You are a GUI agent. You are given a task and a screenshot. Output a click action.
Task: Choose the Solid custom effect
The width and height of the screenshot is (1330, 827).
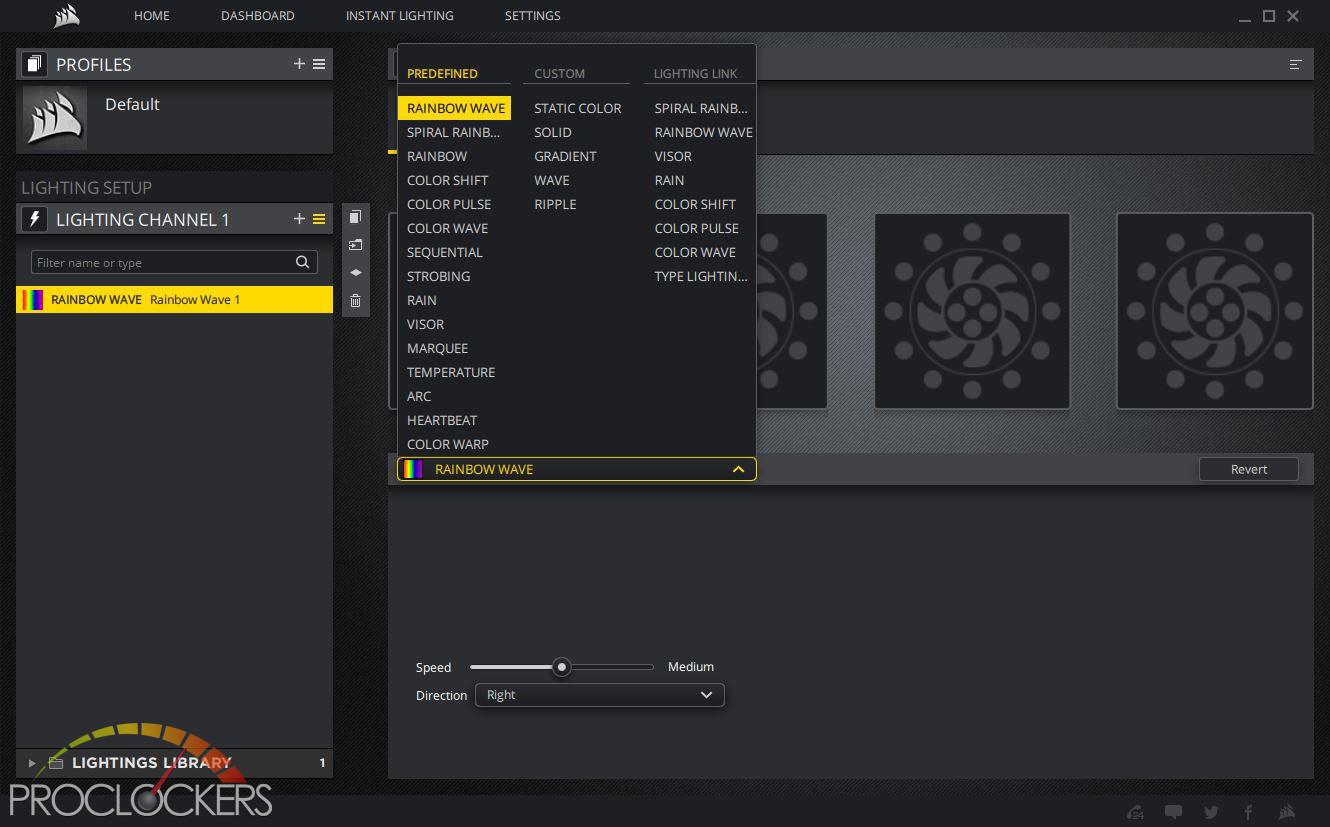[x=553, y=132]
